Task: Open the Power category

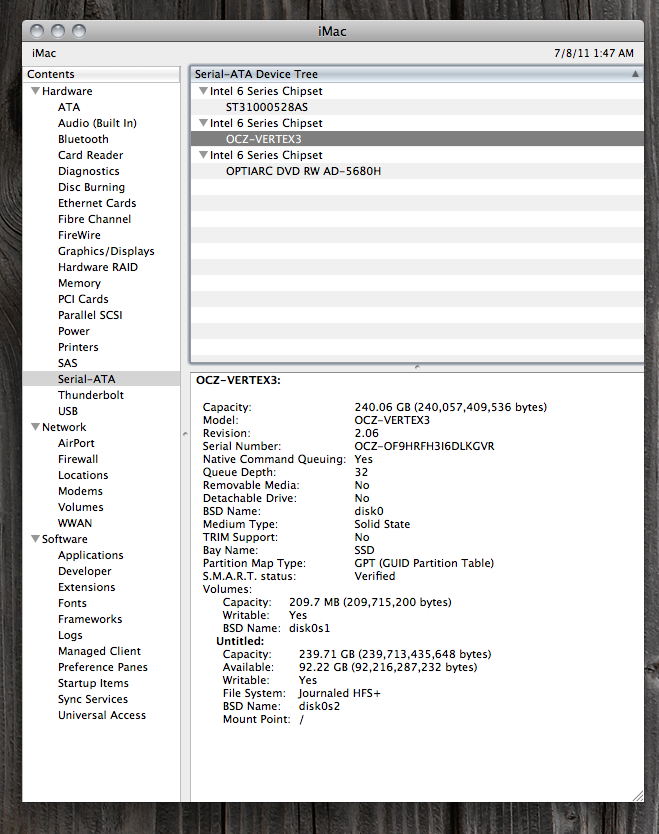Action: (74, 331)
